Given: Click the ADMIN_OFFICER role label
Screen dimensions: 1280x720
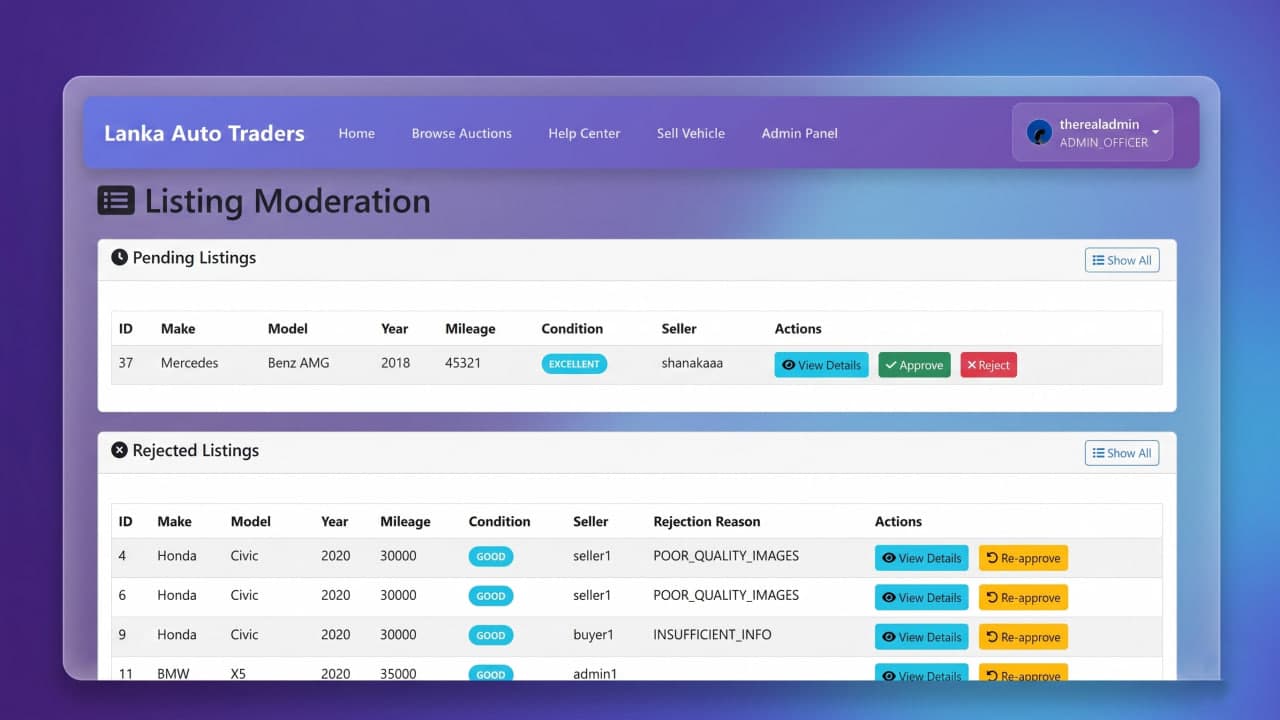Looking at the screenshot, I should tap(1104, 142).
